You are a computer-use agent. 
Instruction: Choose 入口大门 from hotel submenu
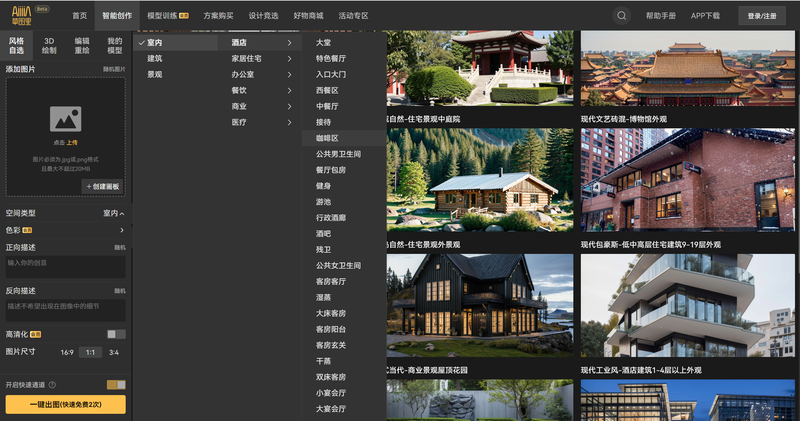click(331, 75)
